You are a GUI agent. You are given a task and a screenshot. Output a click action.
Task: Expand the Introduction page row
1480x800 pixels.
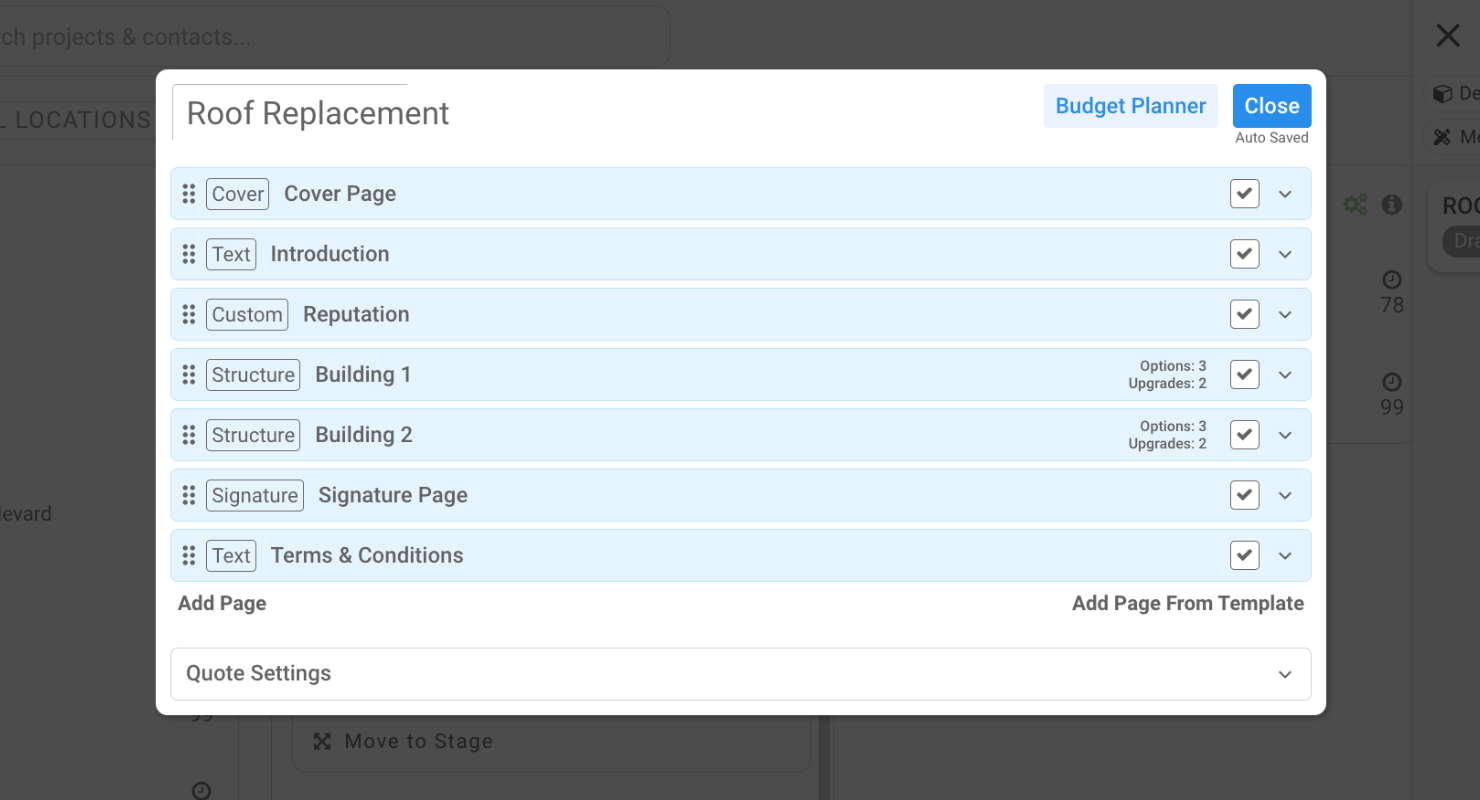(1285, 254)
